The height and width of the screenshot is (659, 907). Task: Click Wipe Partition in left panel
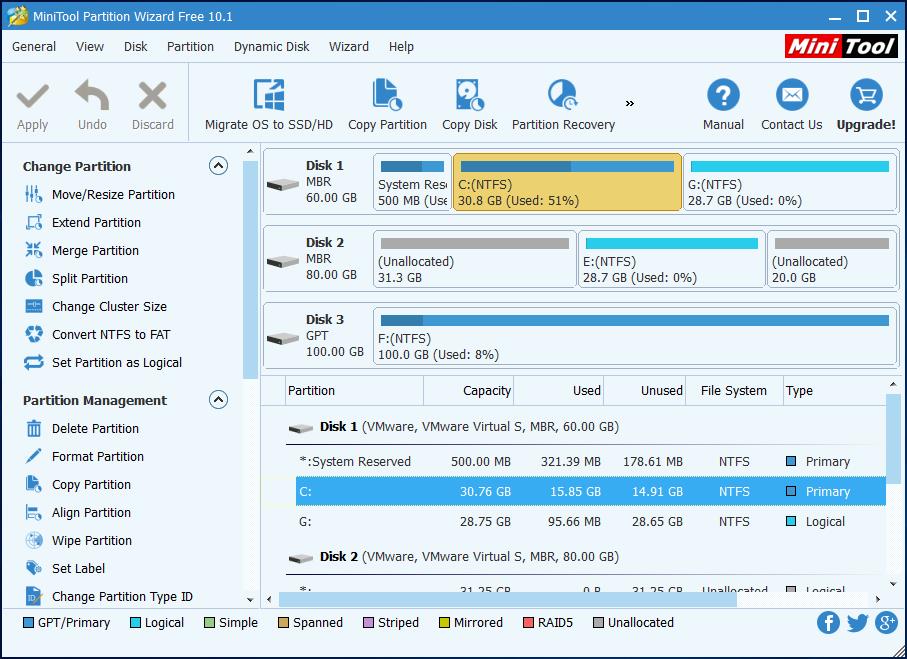coord(92,541)
